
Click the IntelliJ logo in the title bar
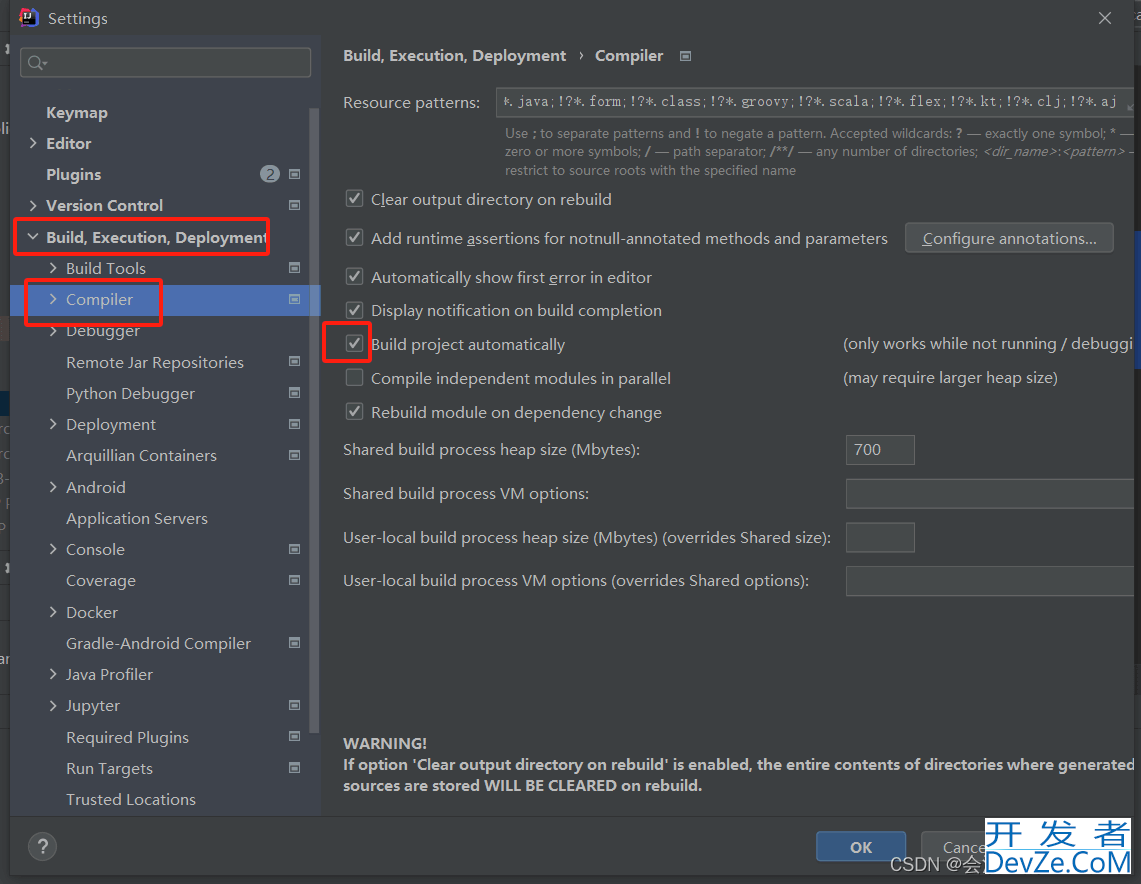tap(28, 17)
